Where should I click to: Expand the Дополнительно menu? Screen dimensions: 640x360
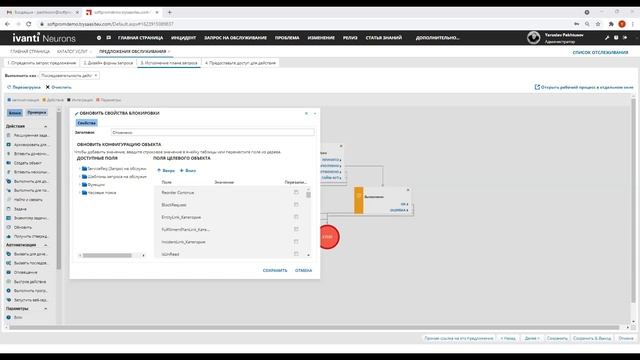pos(438,38)
